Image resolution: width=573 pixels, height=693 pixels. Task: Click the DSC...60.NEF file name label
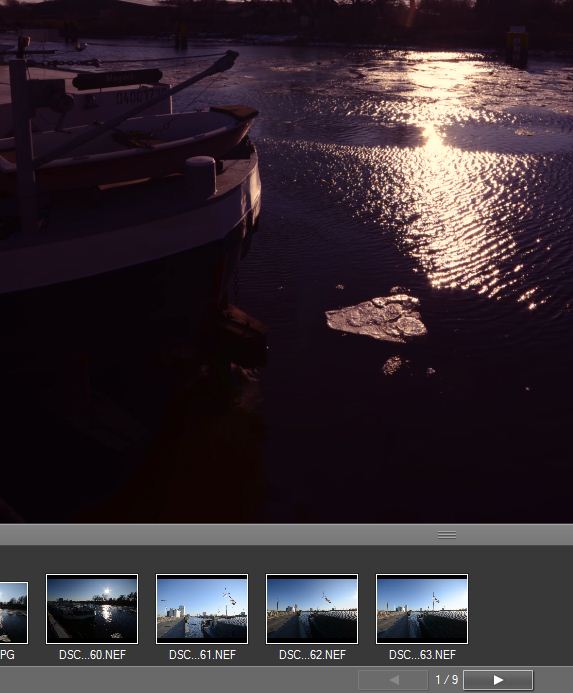[92, 655]
